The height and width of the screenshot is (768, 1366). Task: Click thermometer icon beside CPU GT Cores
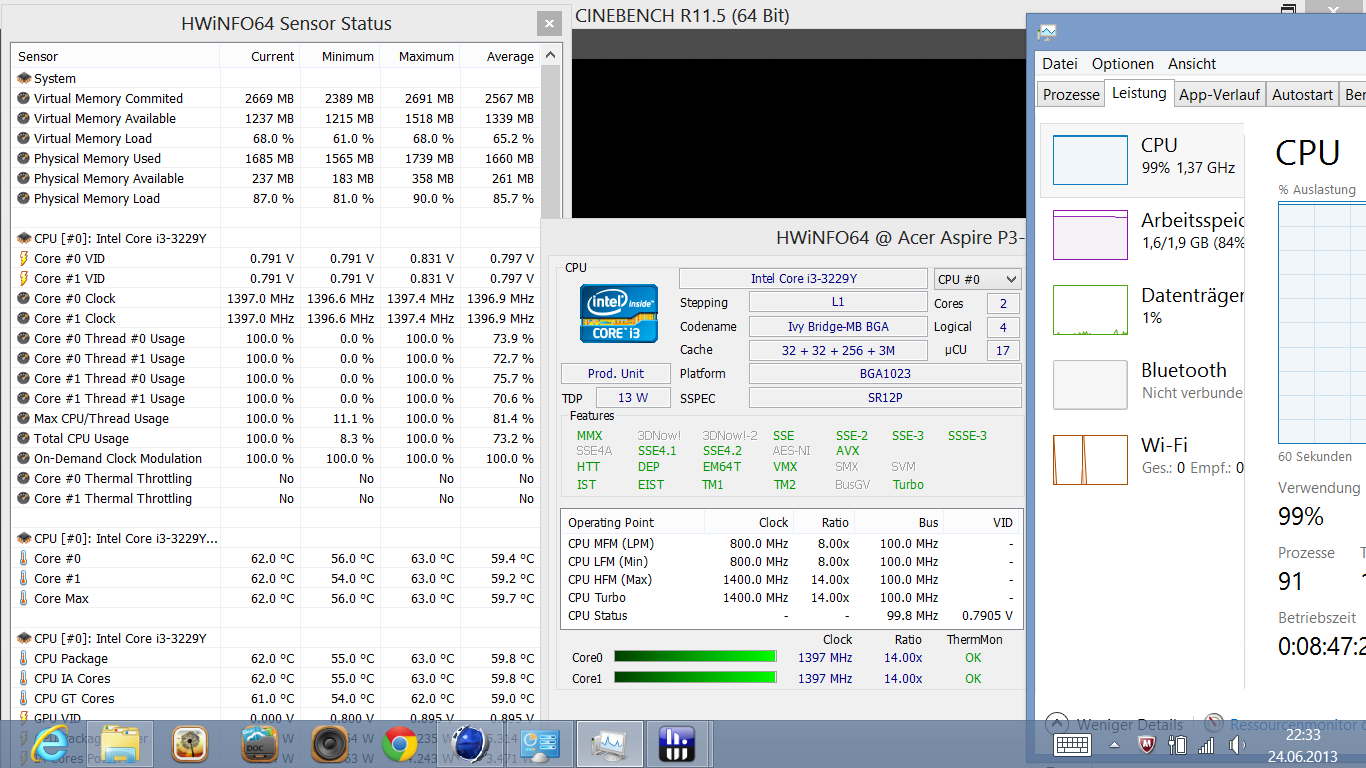(x=24, y=698)
